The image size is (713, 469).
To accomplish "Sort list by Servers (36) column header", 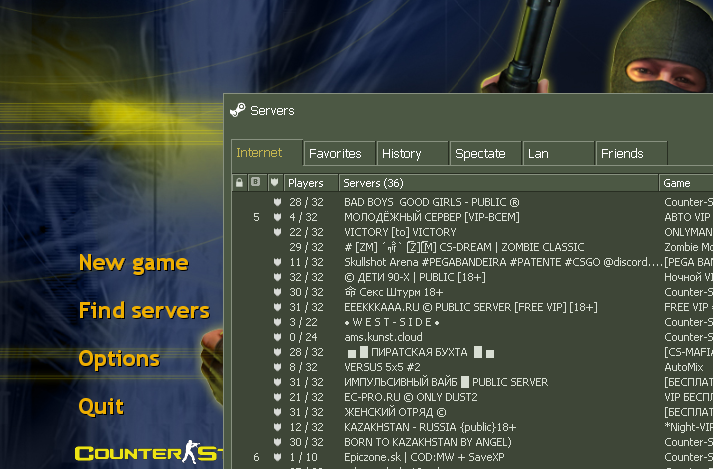I will point(497,183).
